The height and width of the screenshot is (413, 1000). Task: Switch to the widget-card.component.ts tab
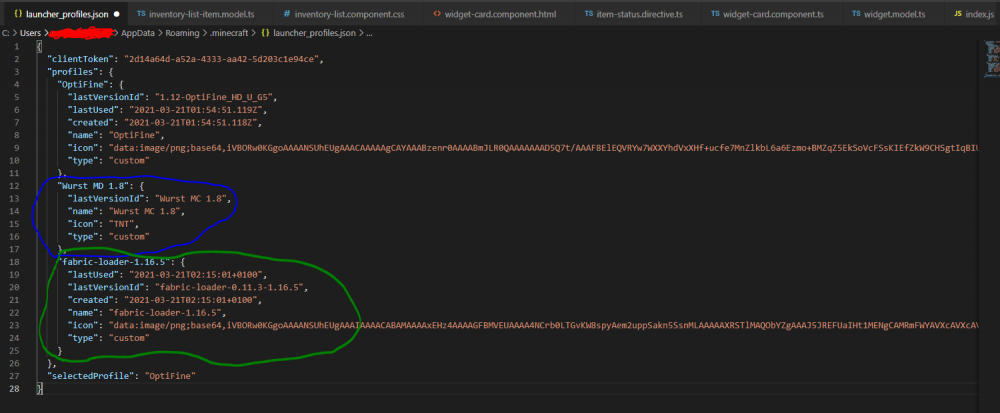(769, 15)
